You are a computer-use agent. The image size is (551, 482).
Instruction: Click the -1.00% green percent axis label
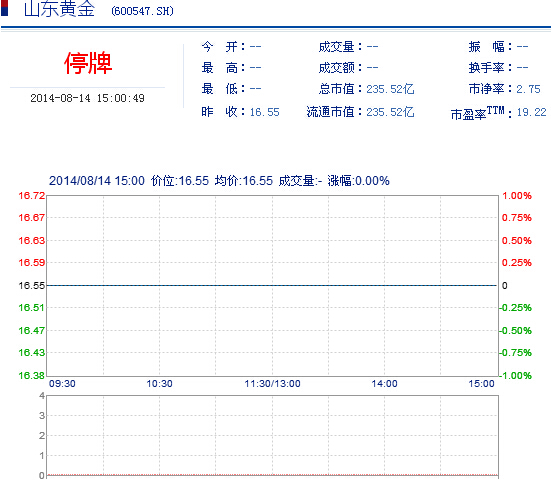pyautogui.click(x=516, y=376)
